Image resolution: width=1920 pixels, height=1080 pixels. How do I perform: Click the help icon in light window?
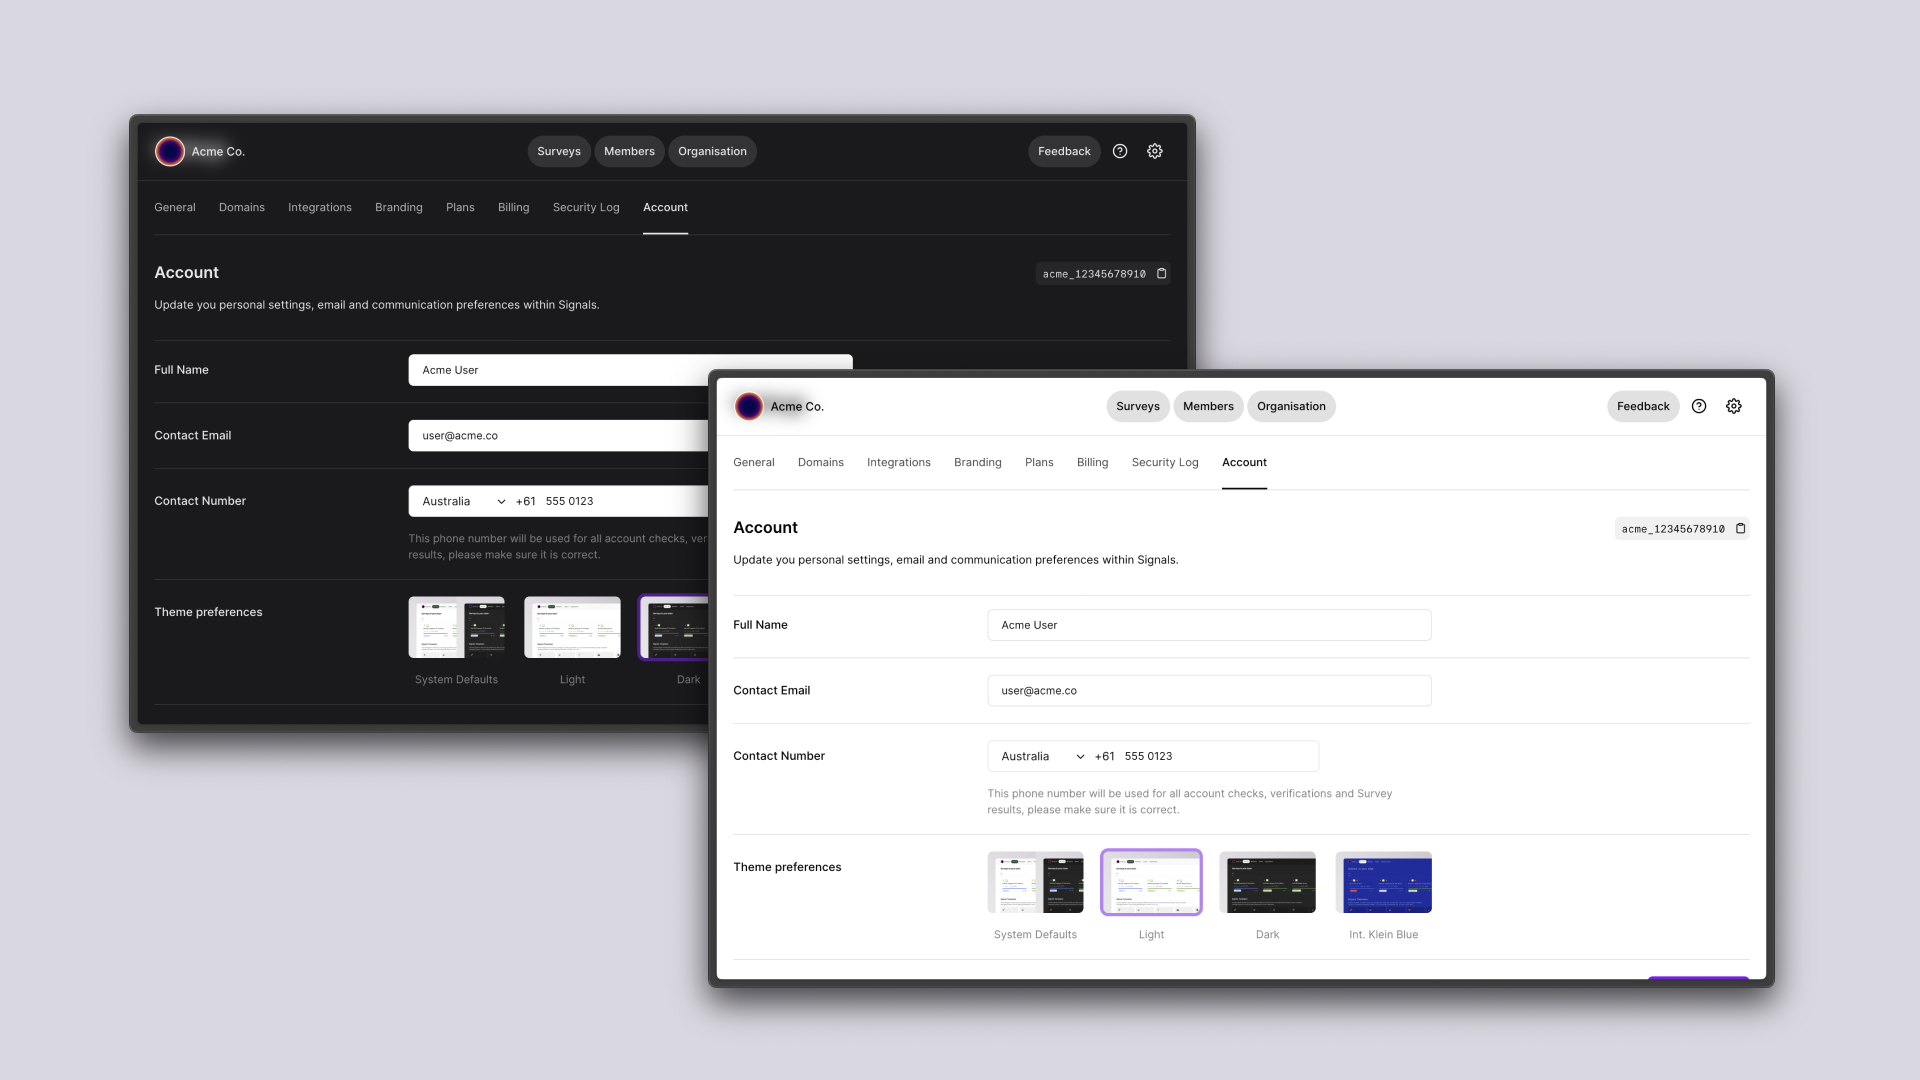pos(1699,406)
